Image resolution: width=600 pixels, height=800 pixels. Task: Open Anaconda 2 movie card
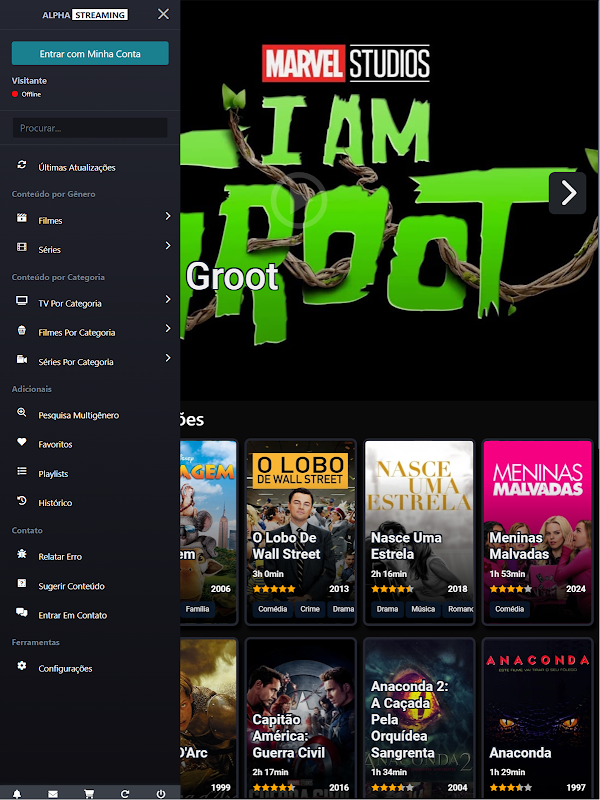(x=419, y=718)
